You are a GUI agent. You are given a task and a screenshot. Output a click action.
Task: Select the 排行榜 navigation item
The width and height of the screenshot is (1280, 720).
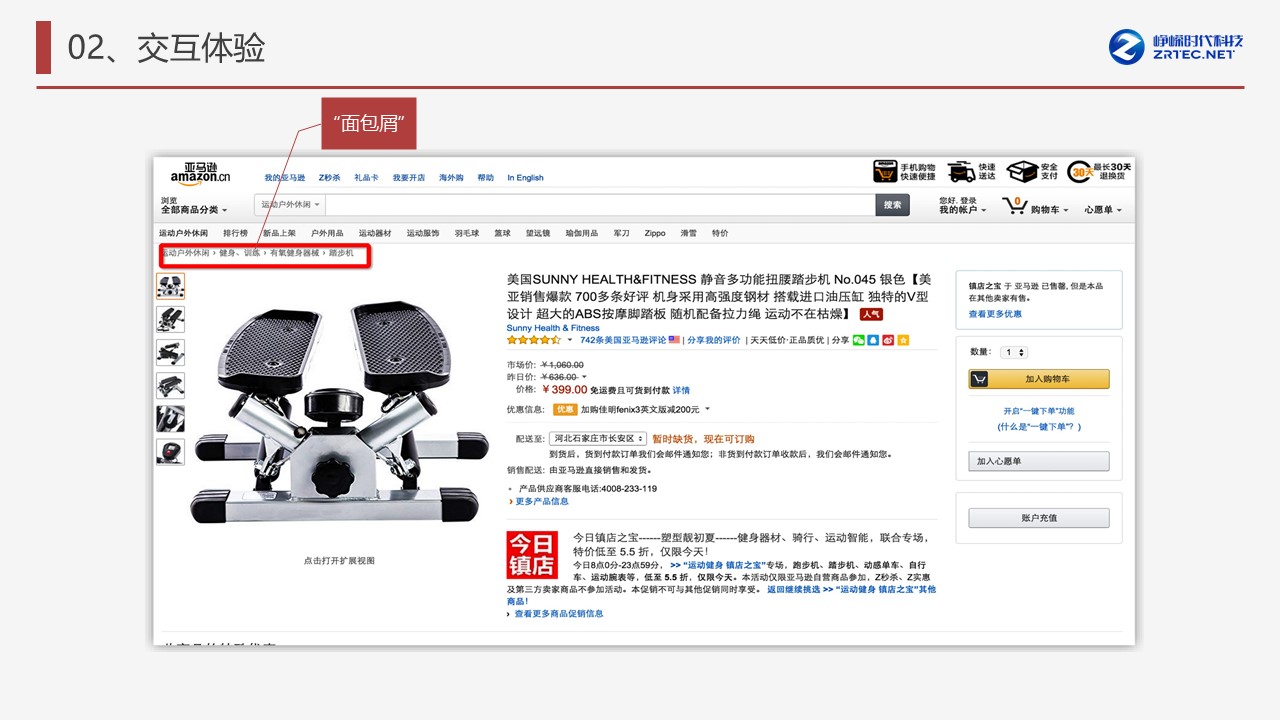(x=235, y=233)
